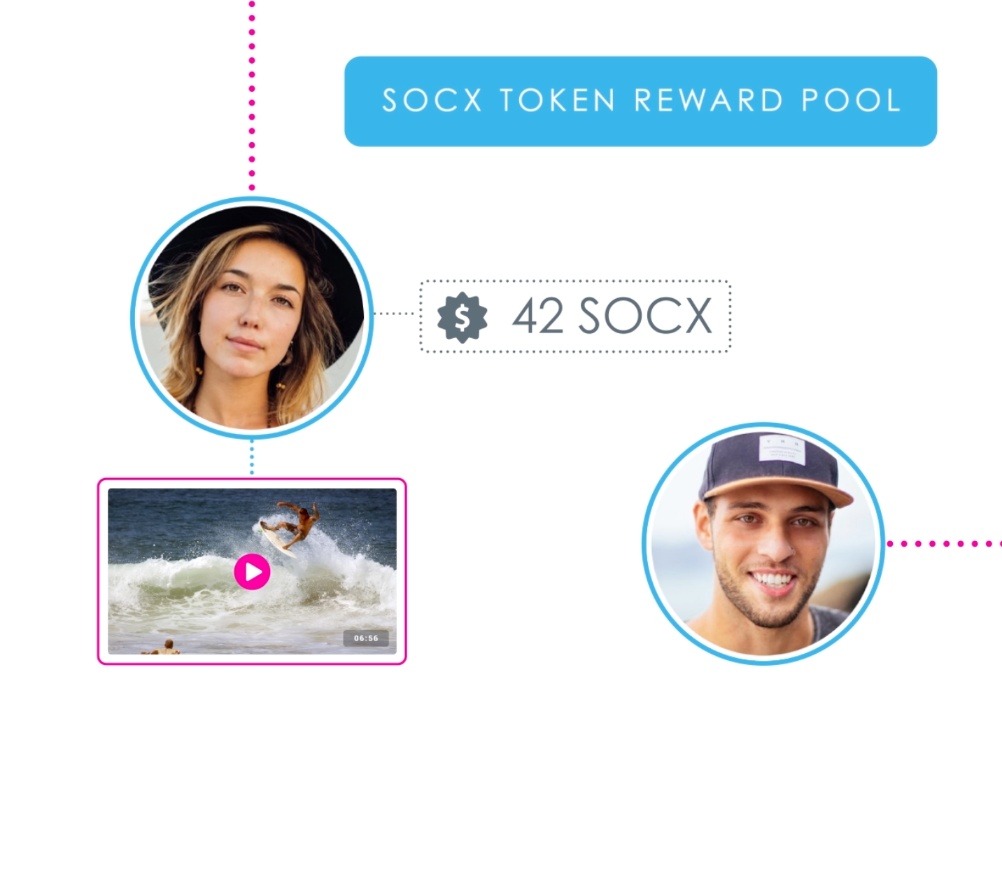Click the pink dotted line right of the man's avatar
The image size is (1002, 889).
point(944,544)
